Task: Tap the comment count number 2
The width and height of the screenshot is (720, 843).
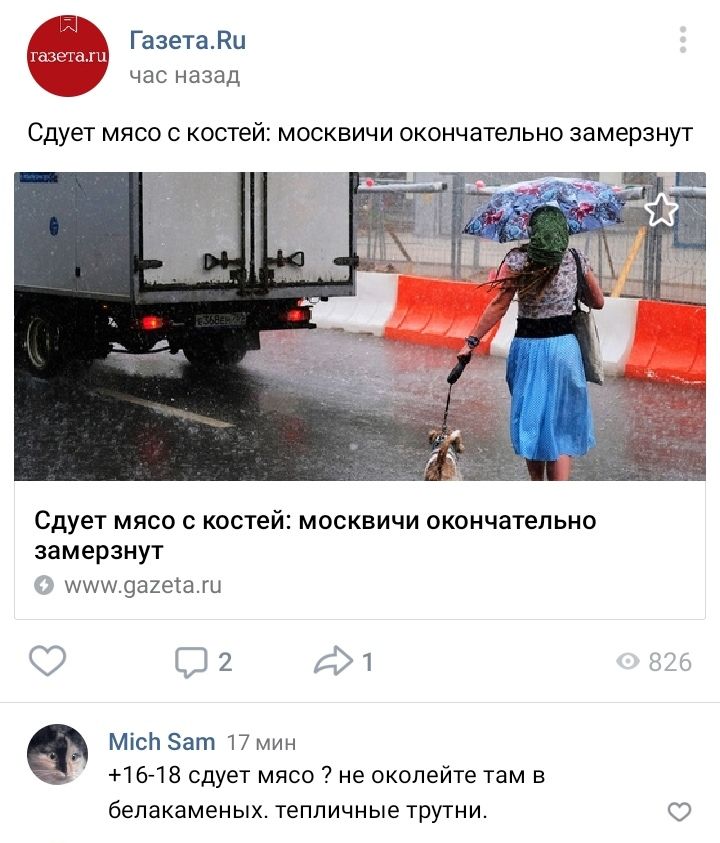Action: pos(225,662)
